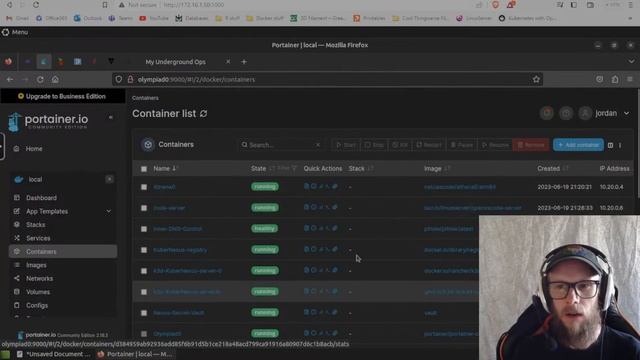
Task: Click the red Remove button
Action: click(531, 145)
